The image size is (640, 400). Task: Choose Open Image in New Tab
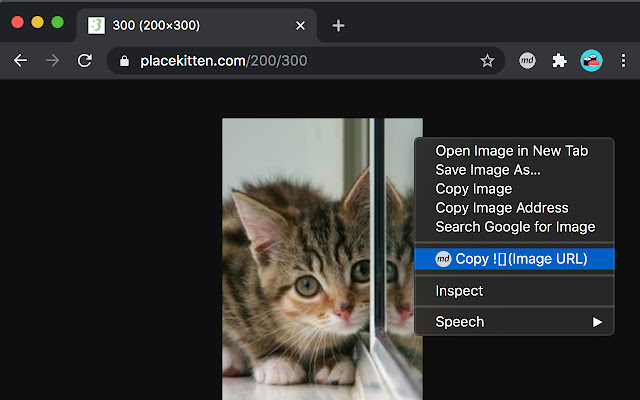[x=511, y=151]
